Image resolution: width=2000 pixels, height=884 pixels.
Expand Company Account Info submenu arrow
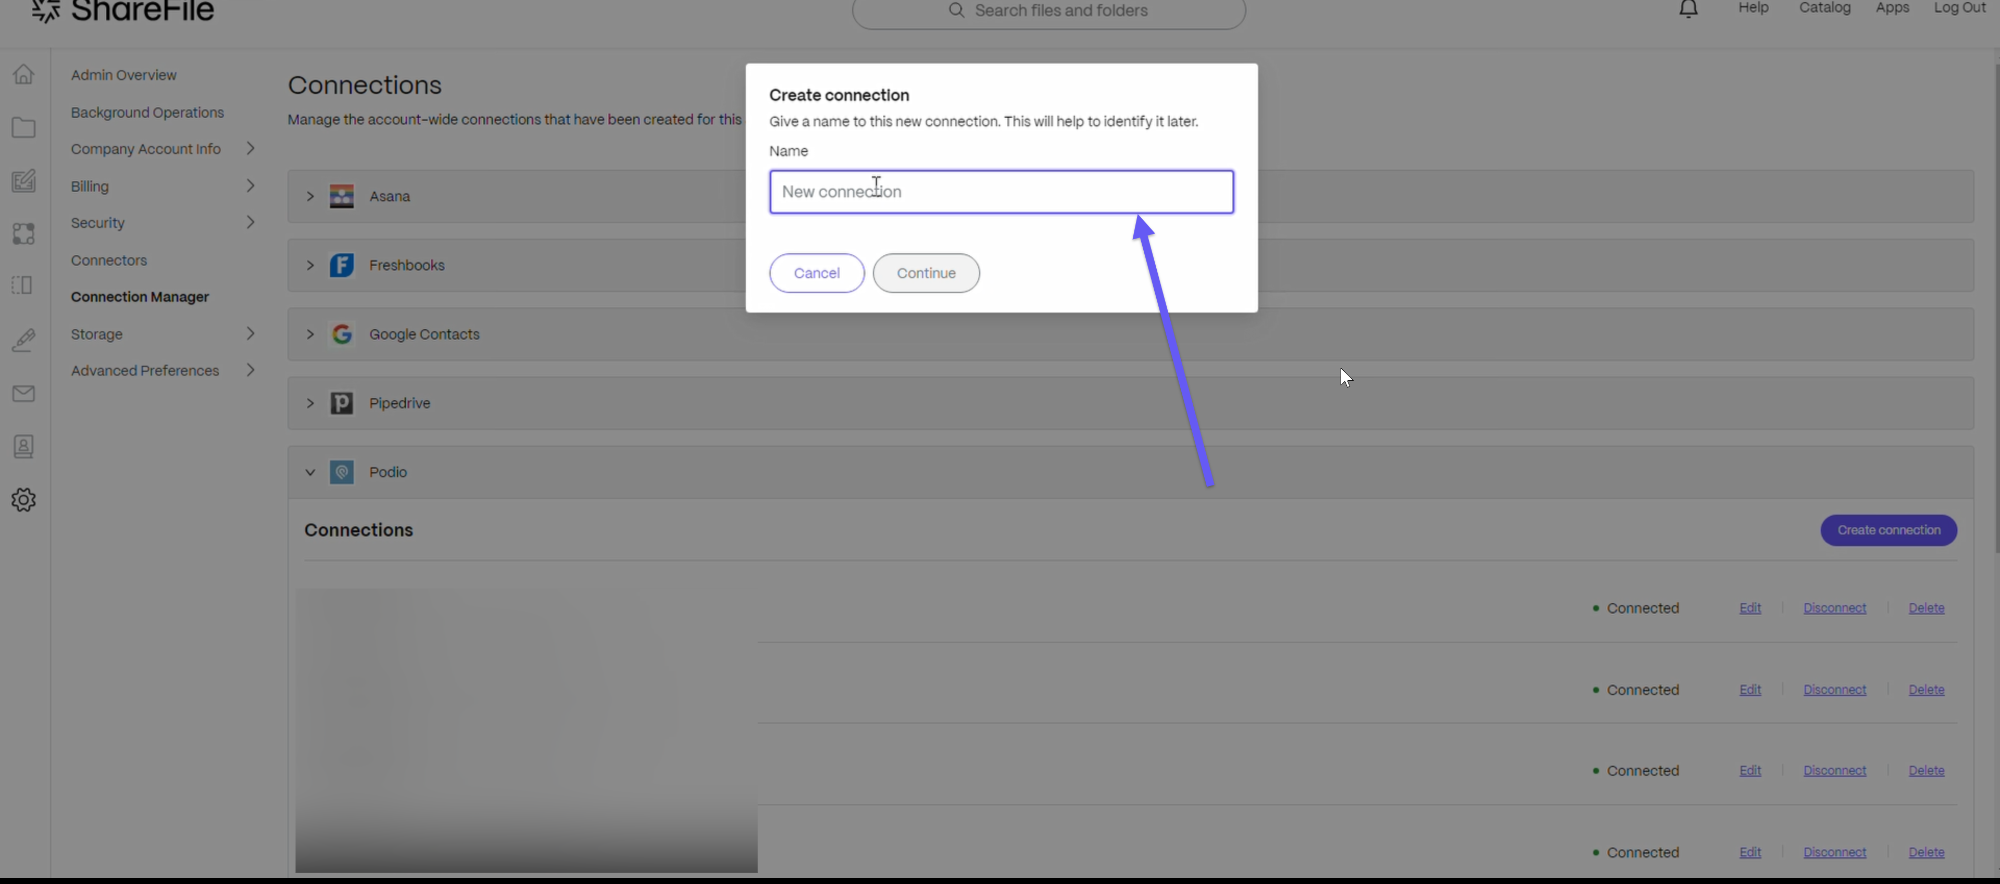coord(250,148)
